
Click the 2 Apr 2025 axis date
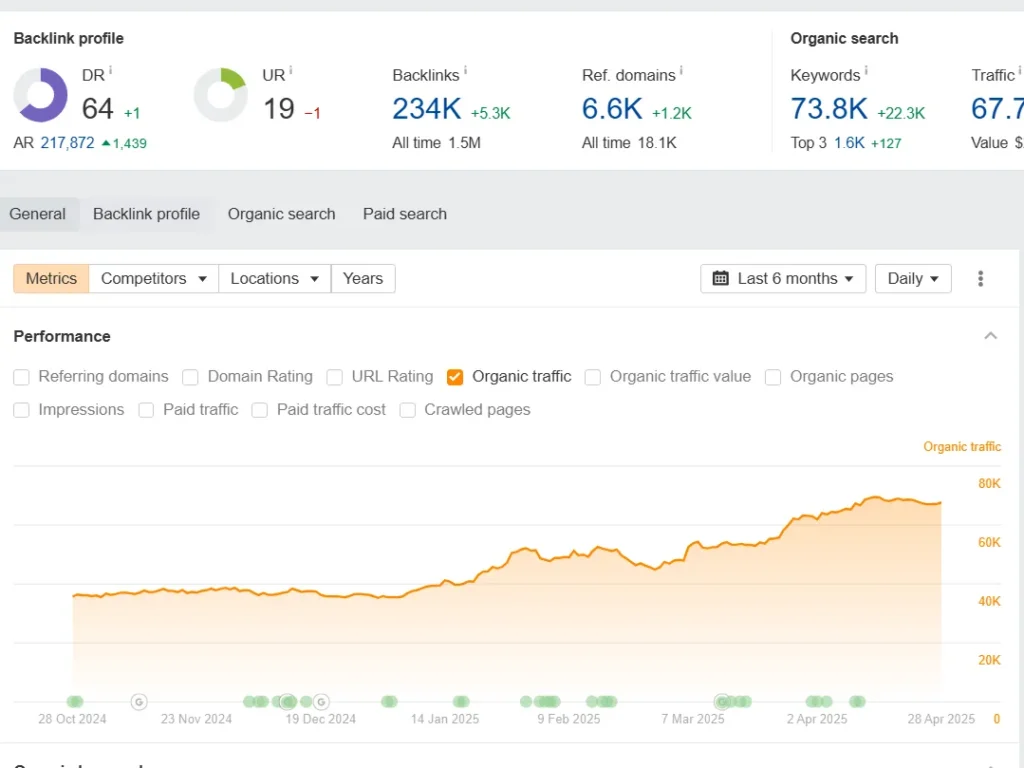coord(817,719)
